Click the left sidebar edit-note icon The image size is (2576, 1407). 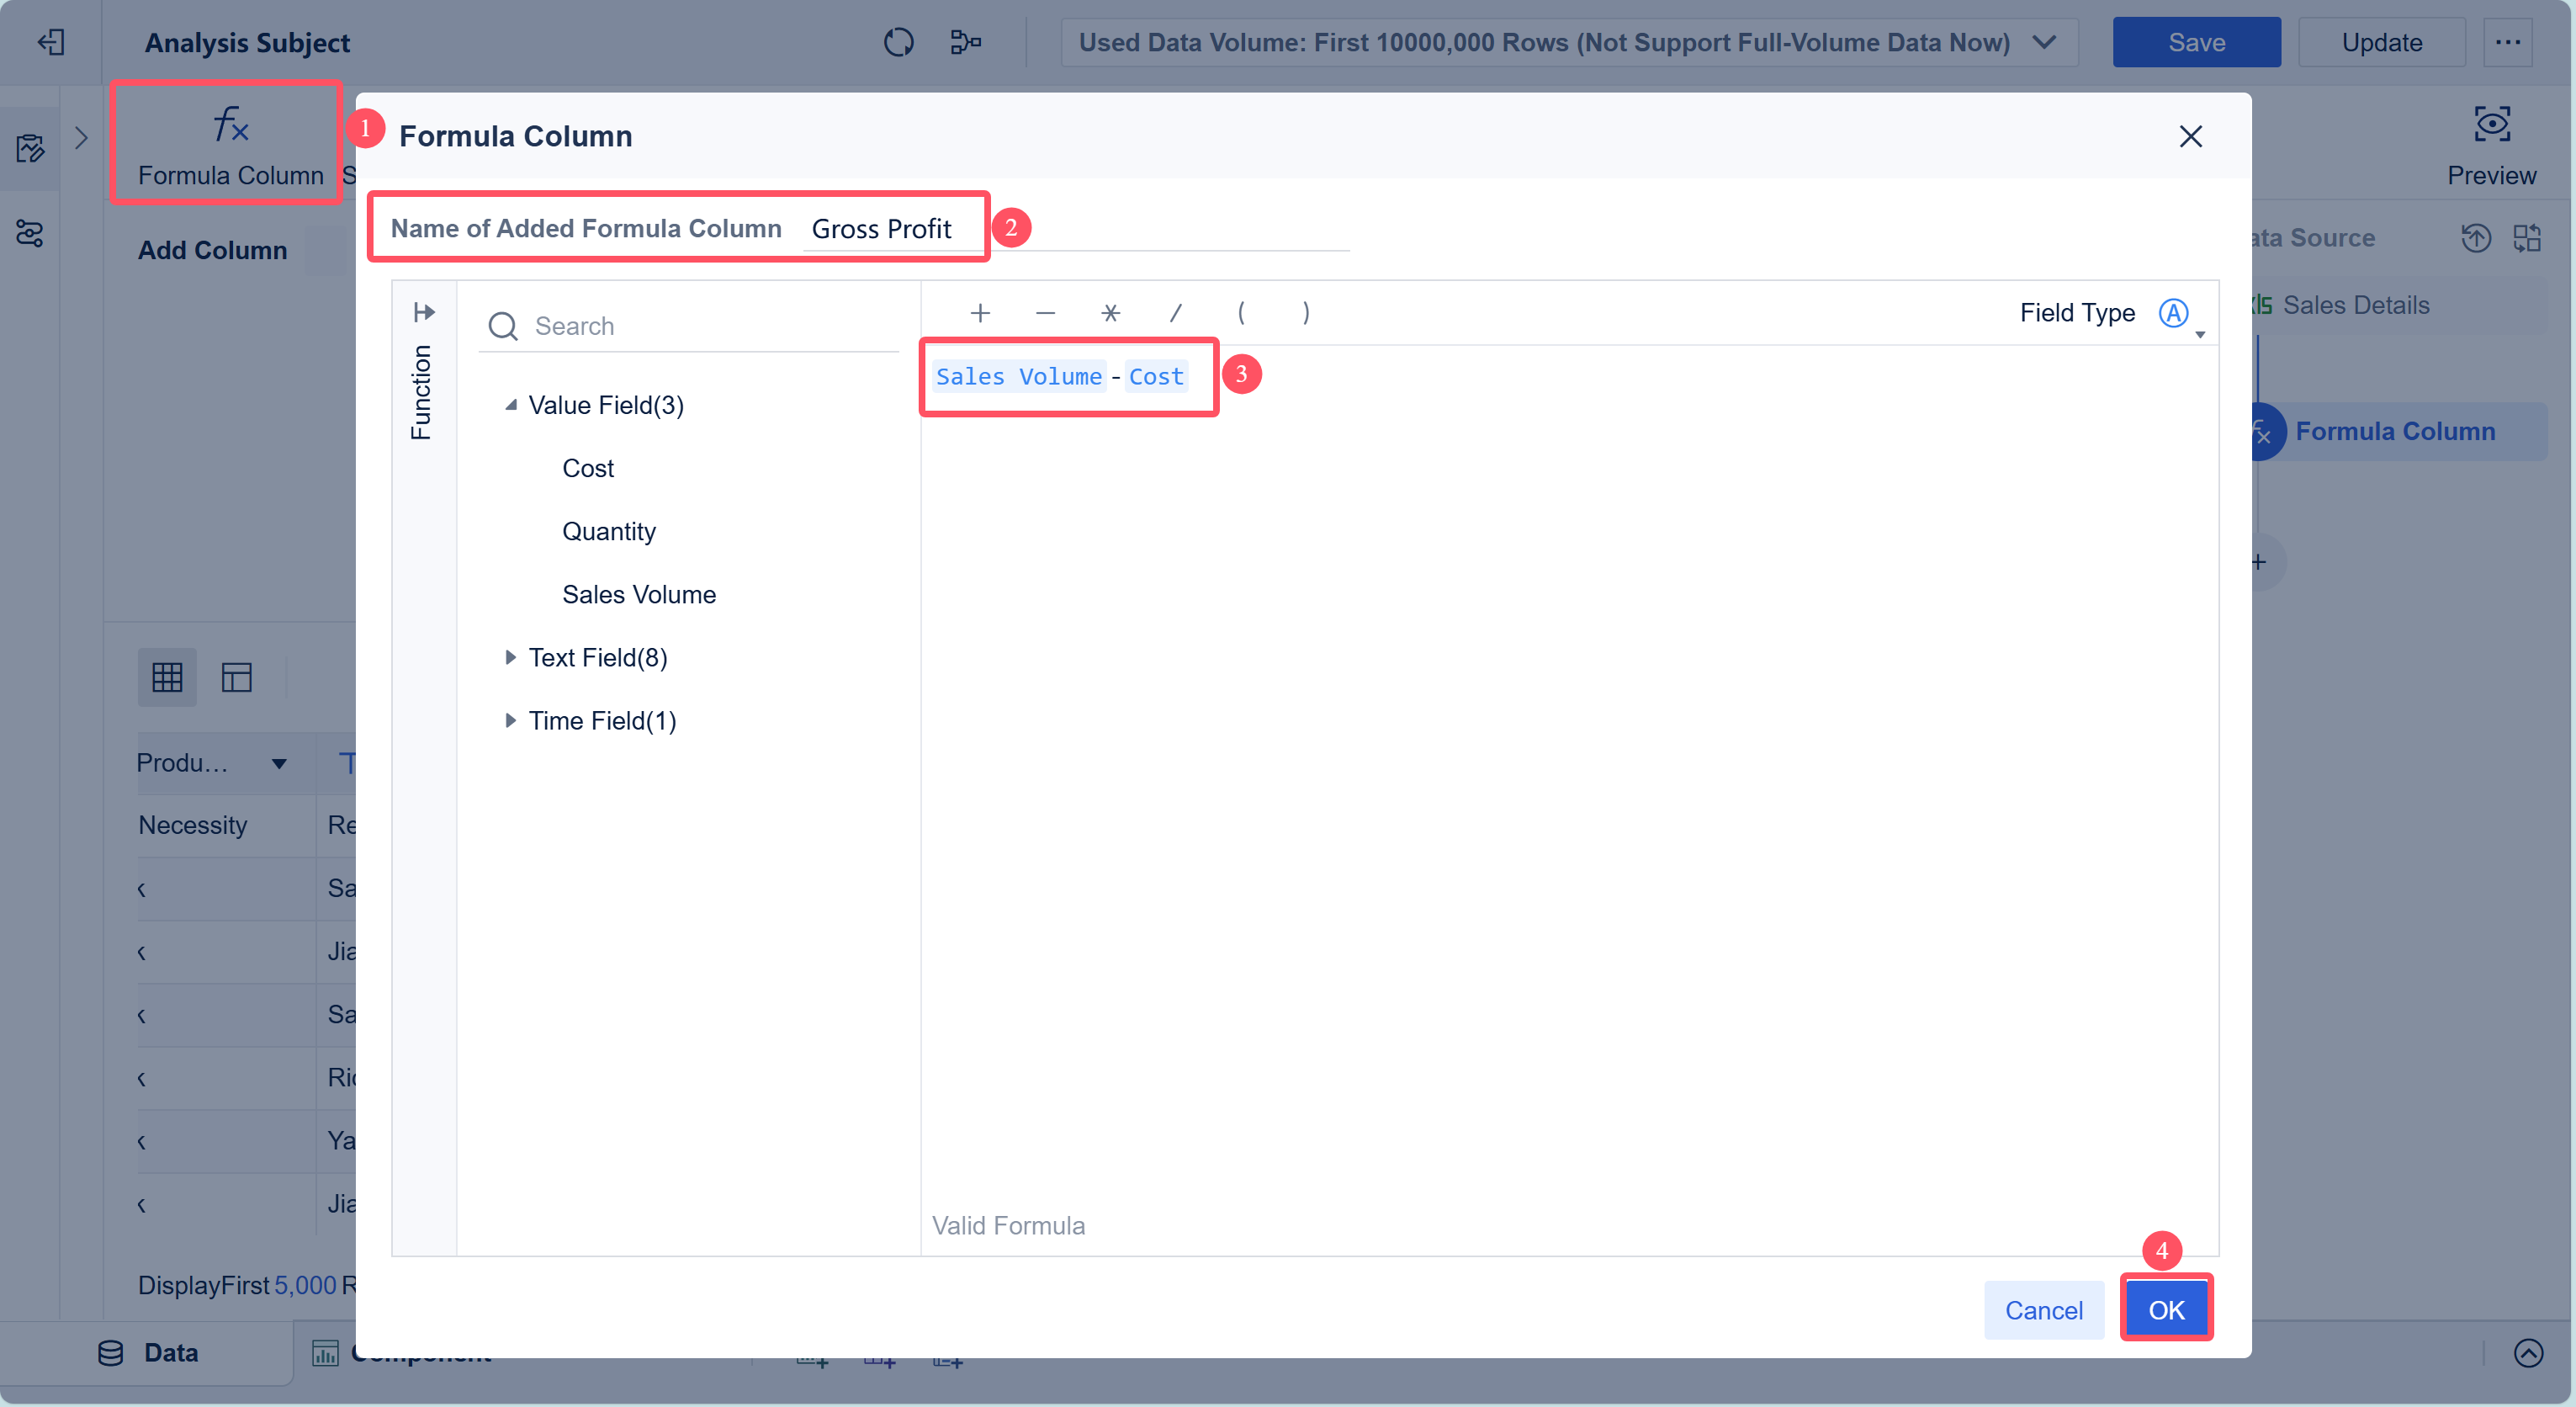click(x=30, y=148)
